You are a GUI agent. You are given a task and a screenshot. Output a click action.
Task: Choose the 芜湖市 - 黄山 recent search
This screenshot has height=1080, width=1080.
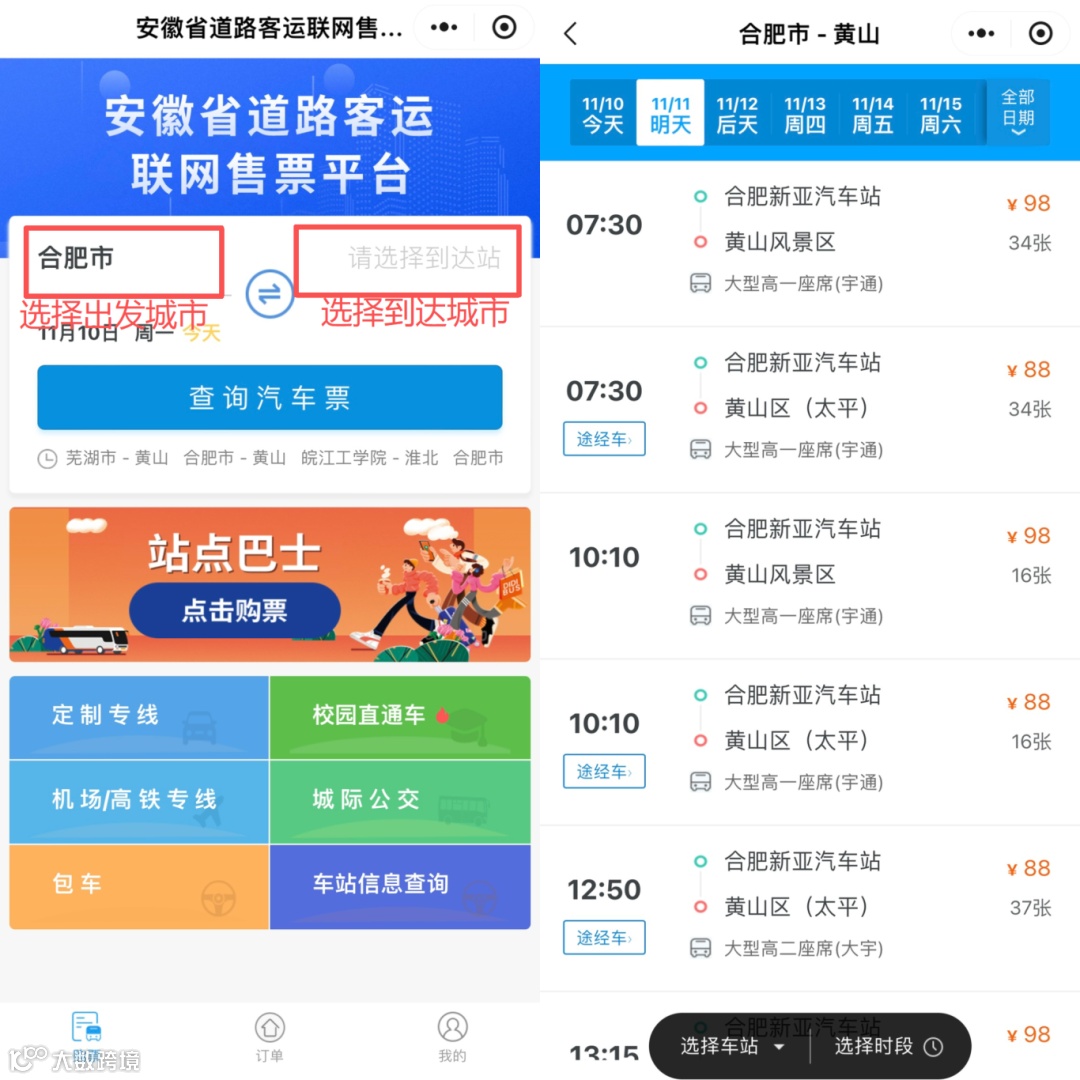pos(117,457)
